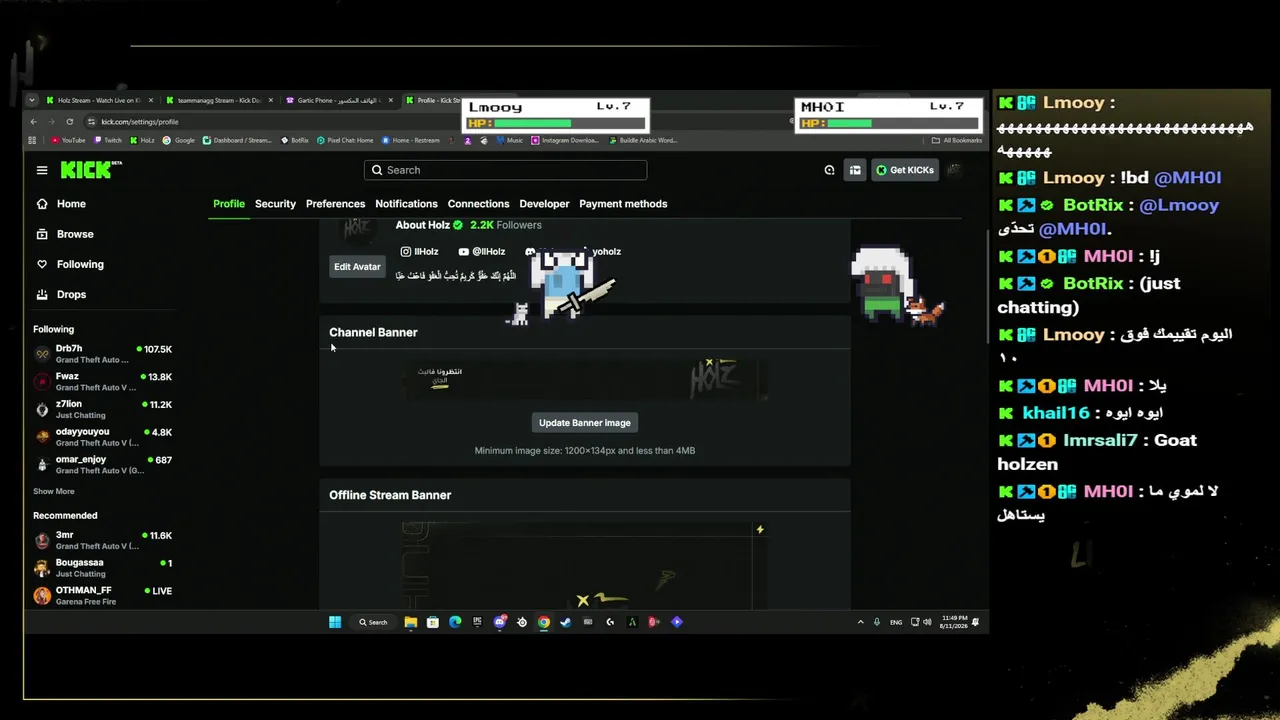Open the Chrome tab search dropdown

(32, 100)
